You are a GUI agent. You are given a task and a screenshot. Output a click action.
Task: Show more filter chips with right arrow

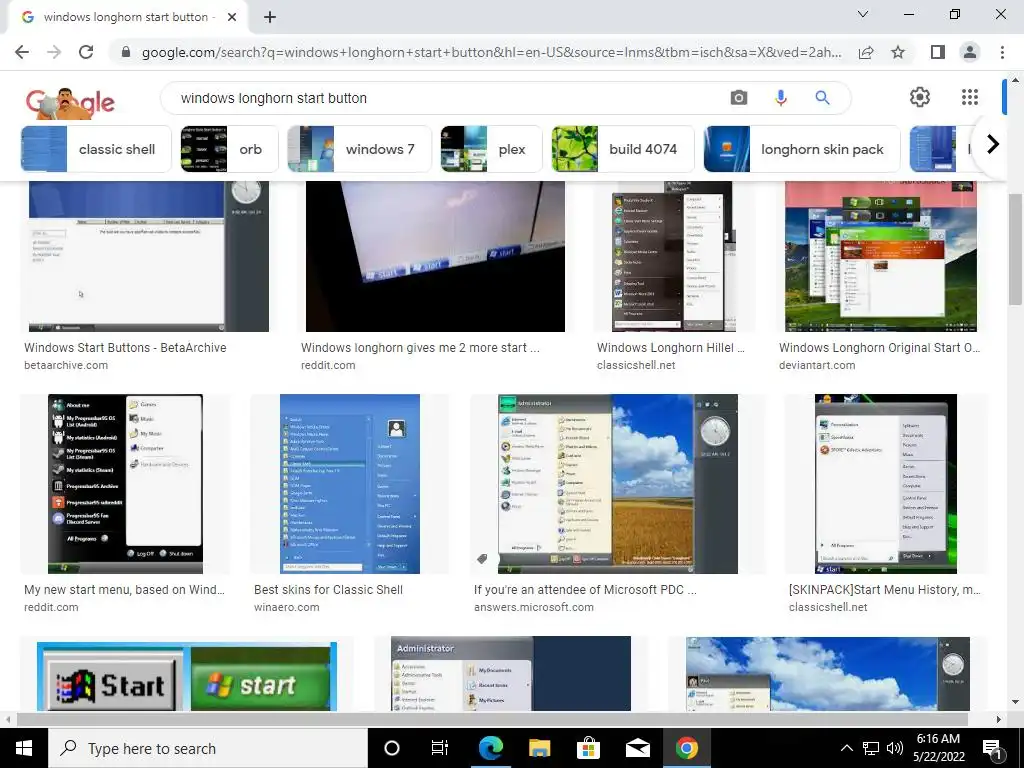tap(993, 144)
